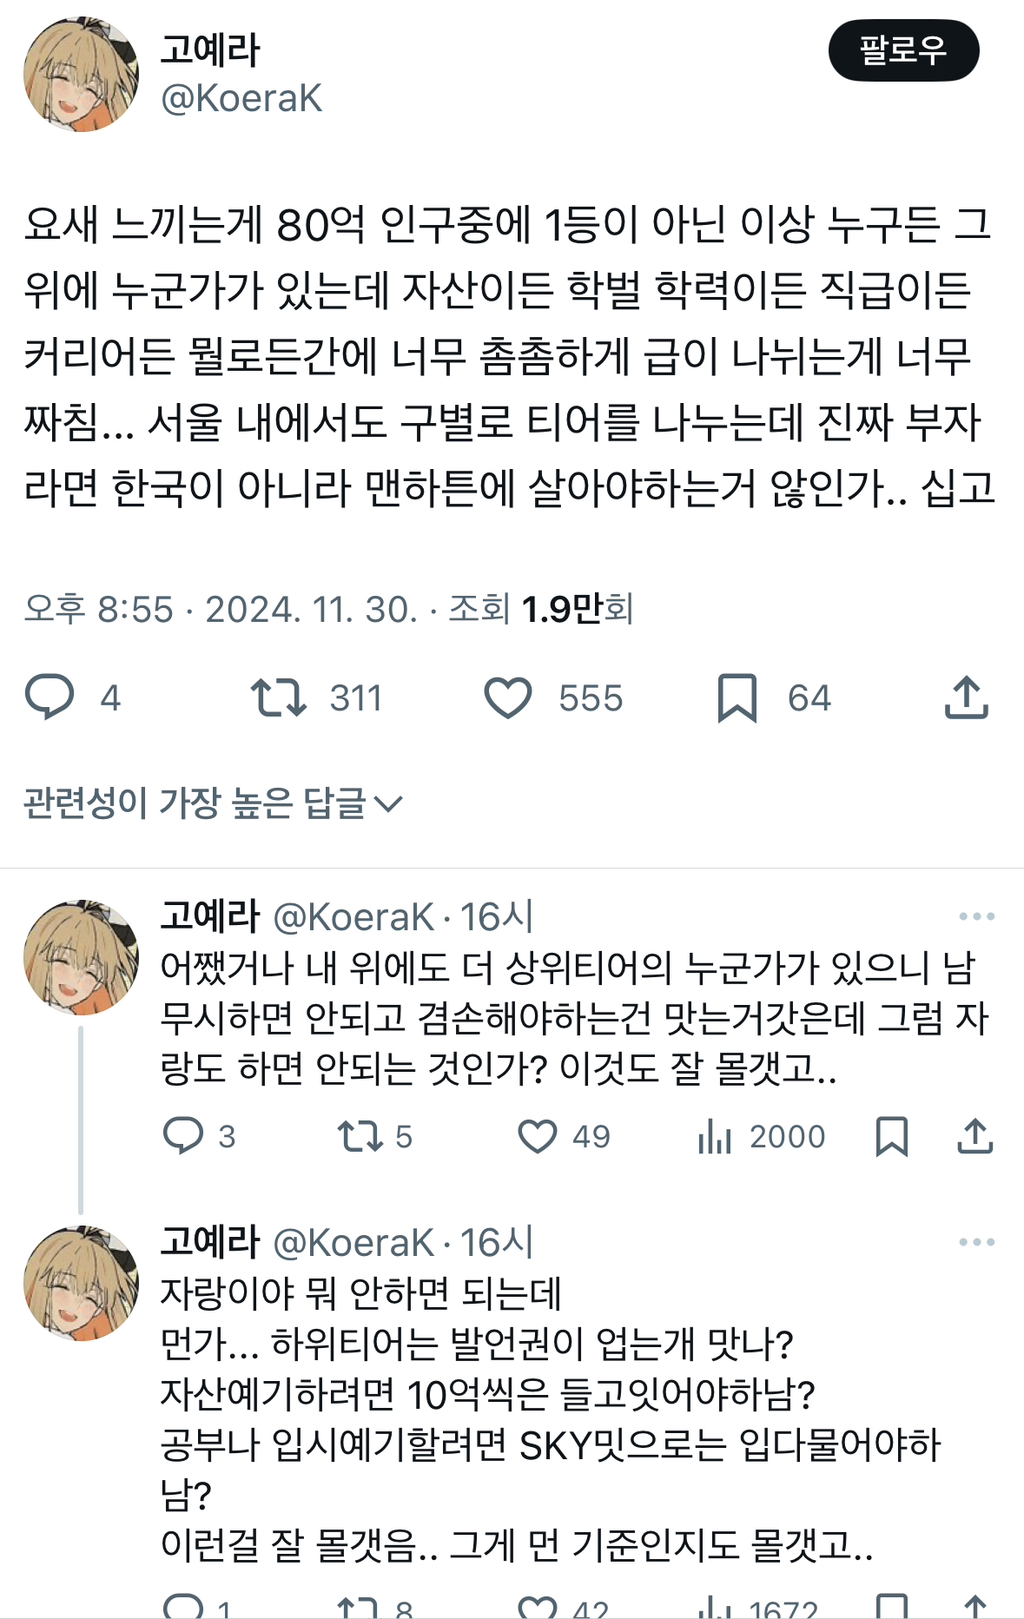Share the first reply via the upload icon
Screen dimensions: 1024x1619
point(975,1136)
